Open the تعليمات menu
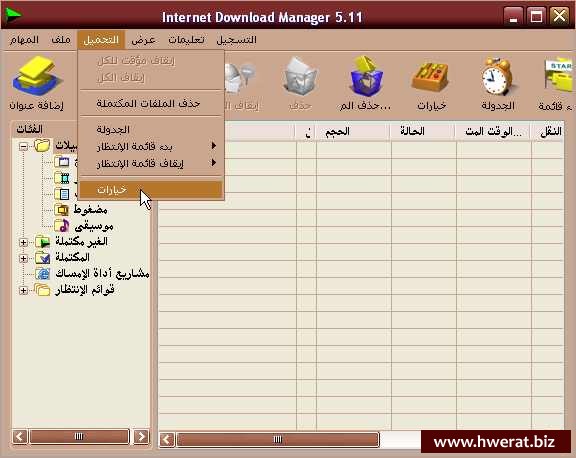 (186, 39)
